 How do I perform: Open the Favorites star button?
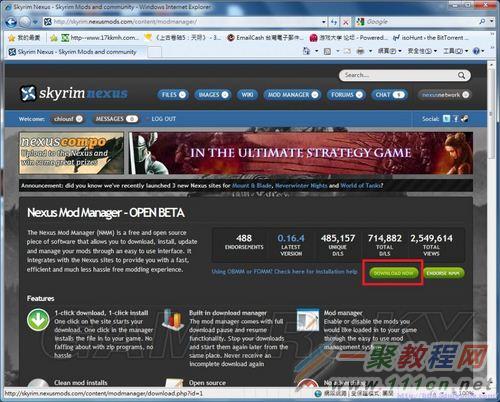pos(25,38)
